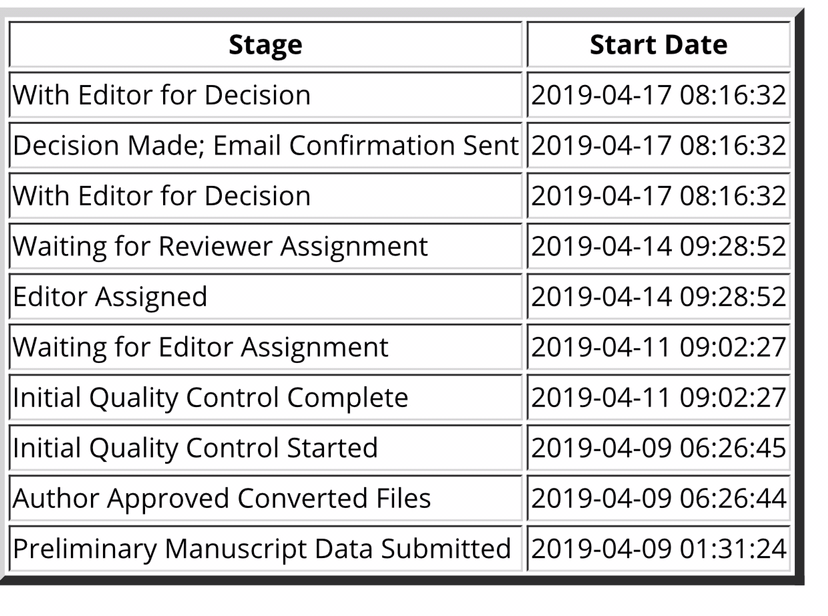Click the Editor Assigned stage cell

pos(110,297)
